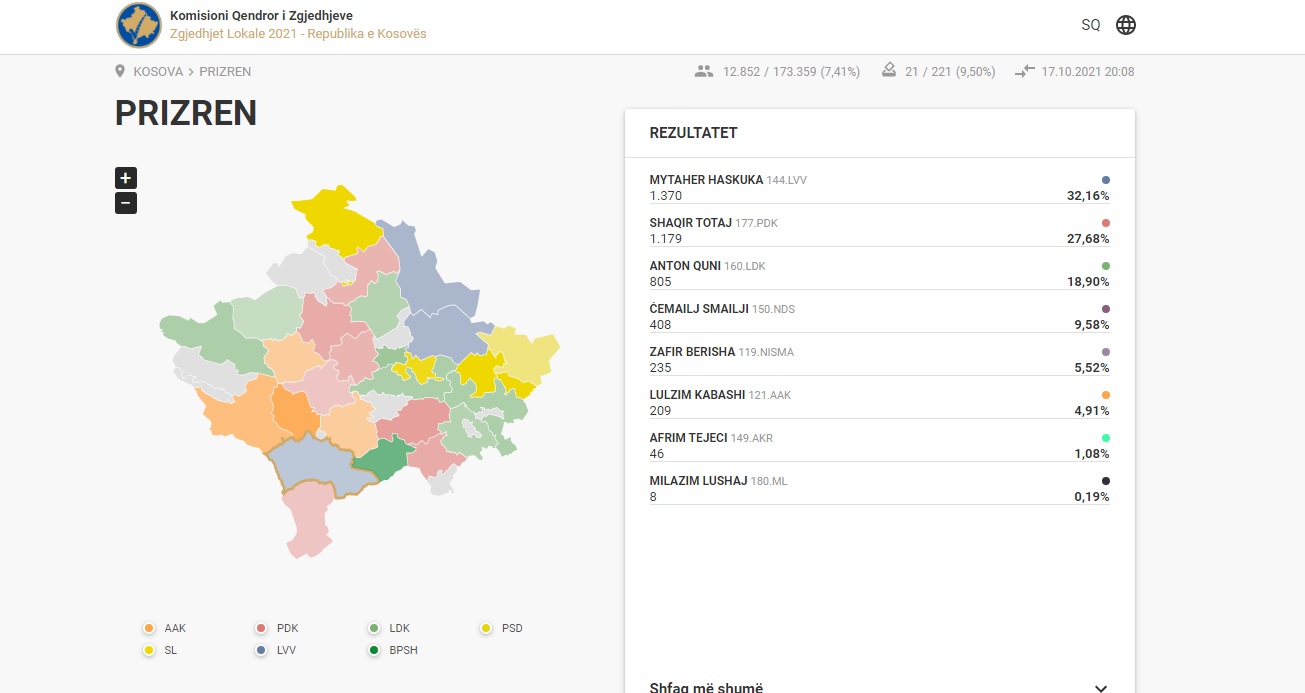Click the ballot box counted icon
This screenshot has height=693, width=1305.
click(x=888, y=71)
